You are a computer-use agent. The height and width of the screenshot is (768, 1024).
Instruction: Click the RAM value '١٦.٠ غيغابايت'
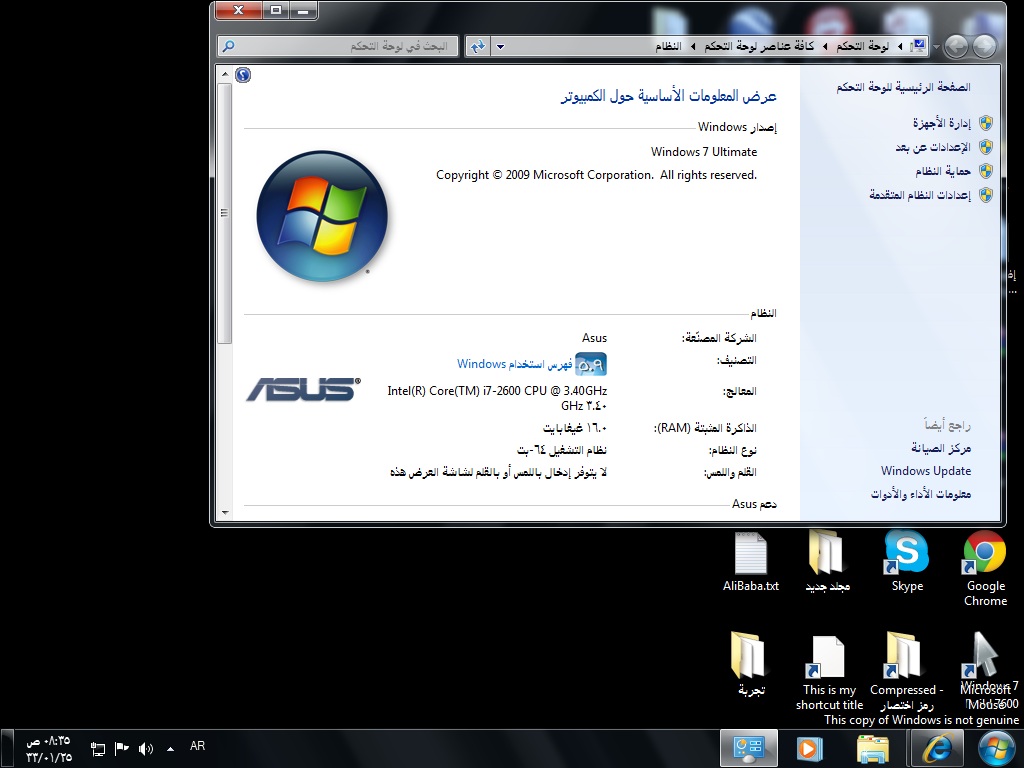click(575, 428)
